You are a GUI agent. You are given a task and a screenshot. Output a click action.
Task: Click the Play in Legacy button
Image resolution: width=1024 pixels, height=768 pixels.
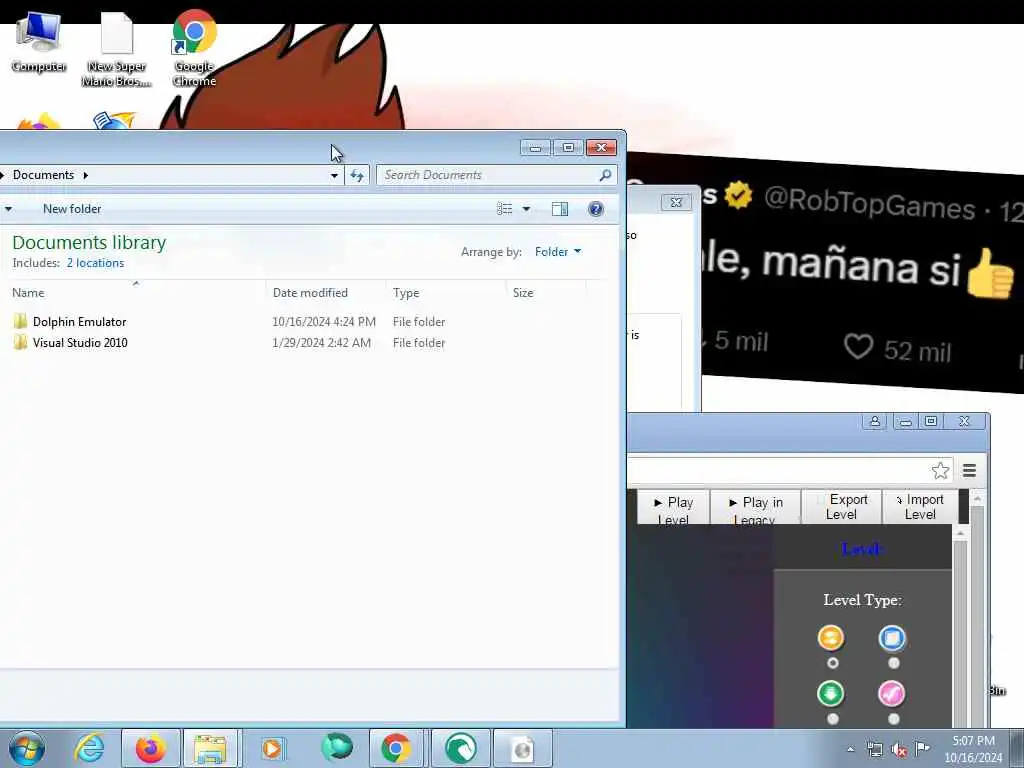756,507
